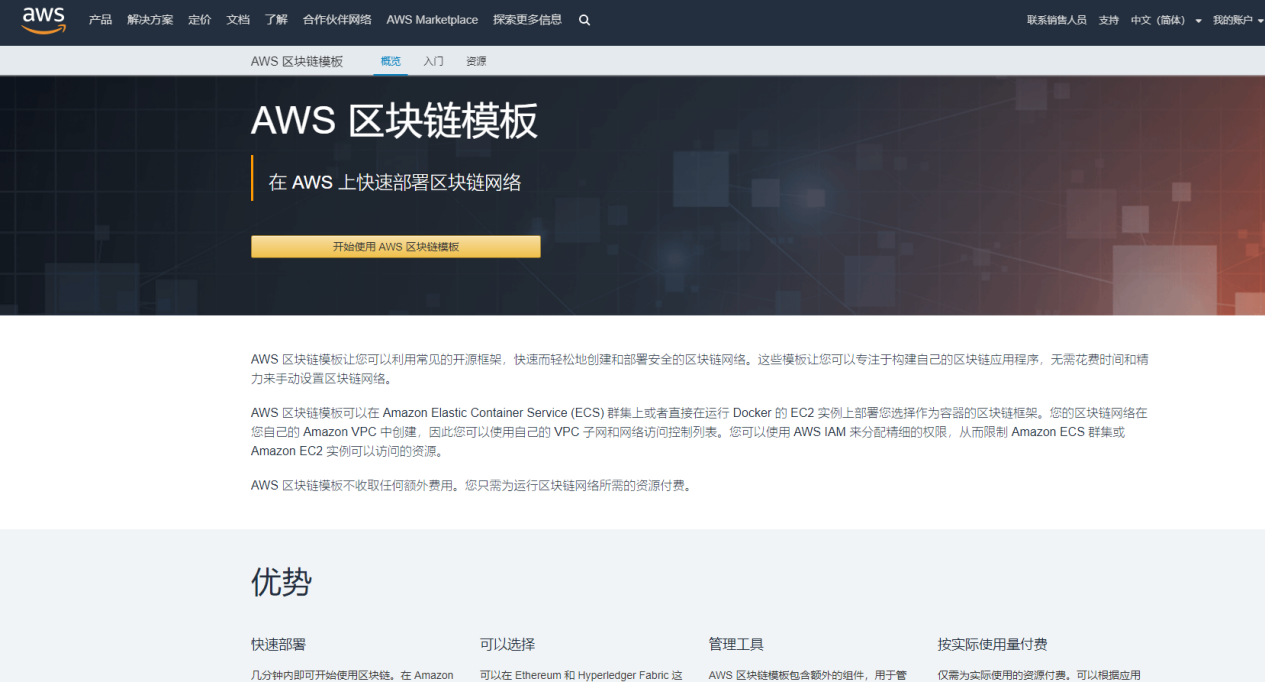This screenshot has height=682, width=1265.
Task: Click the AWS logo
Action: coord(44,20)
